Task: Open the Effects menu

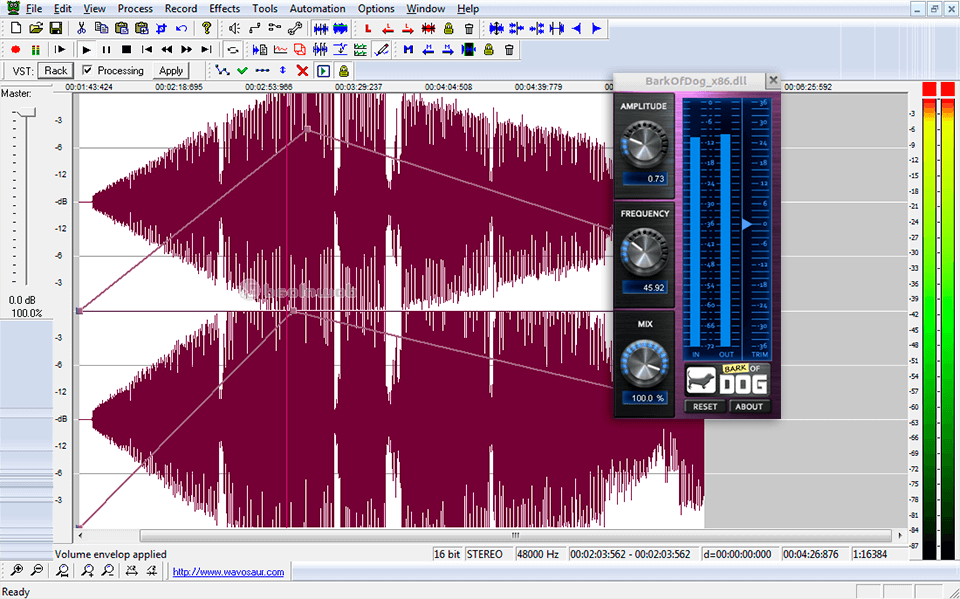Action: point(223,8)
